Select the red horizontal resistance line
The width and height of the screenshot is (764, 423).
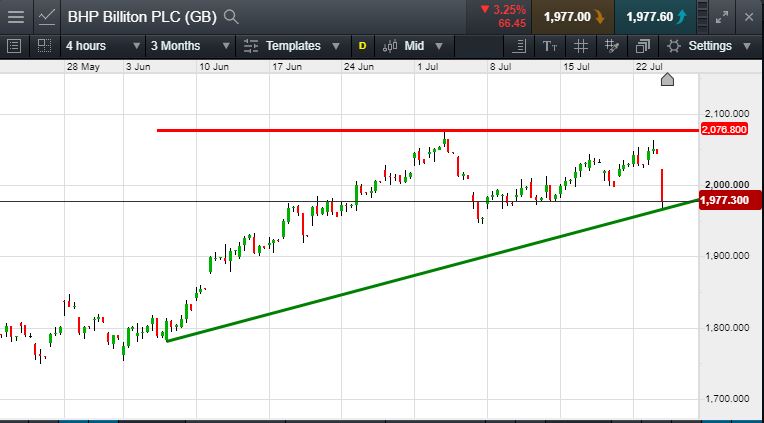(x=428, y=130)
